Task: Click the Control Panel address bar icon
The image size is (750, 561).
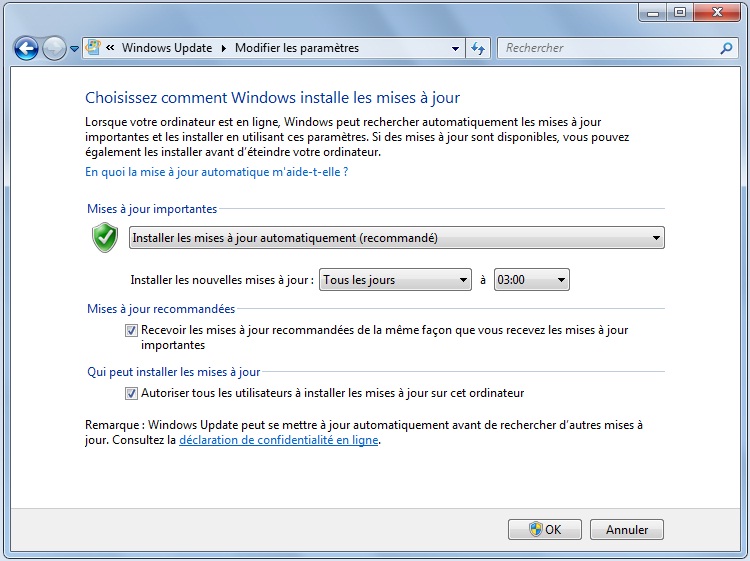Action: coord(94,47)
